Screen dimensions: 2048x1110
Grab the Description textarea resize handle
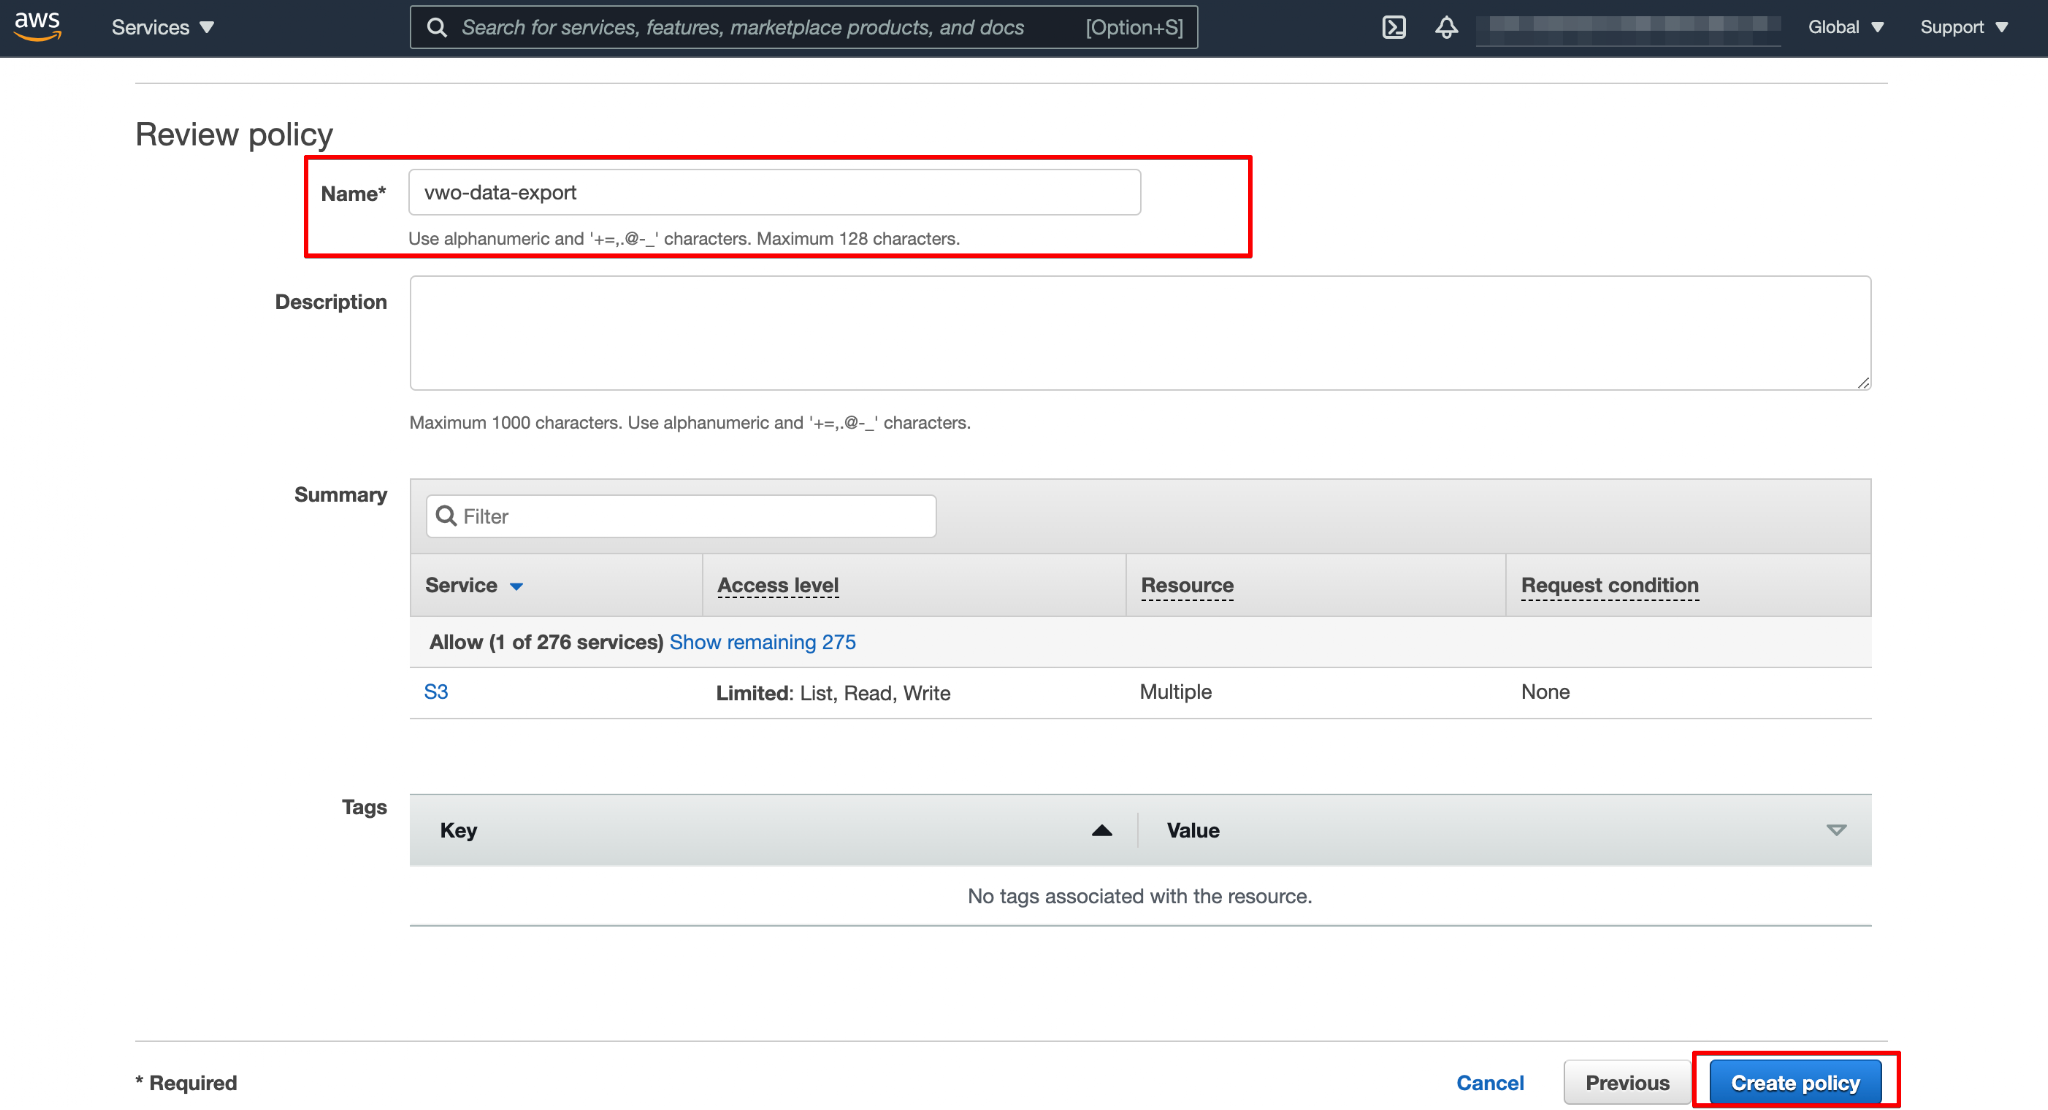click(1864, 383)
